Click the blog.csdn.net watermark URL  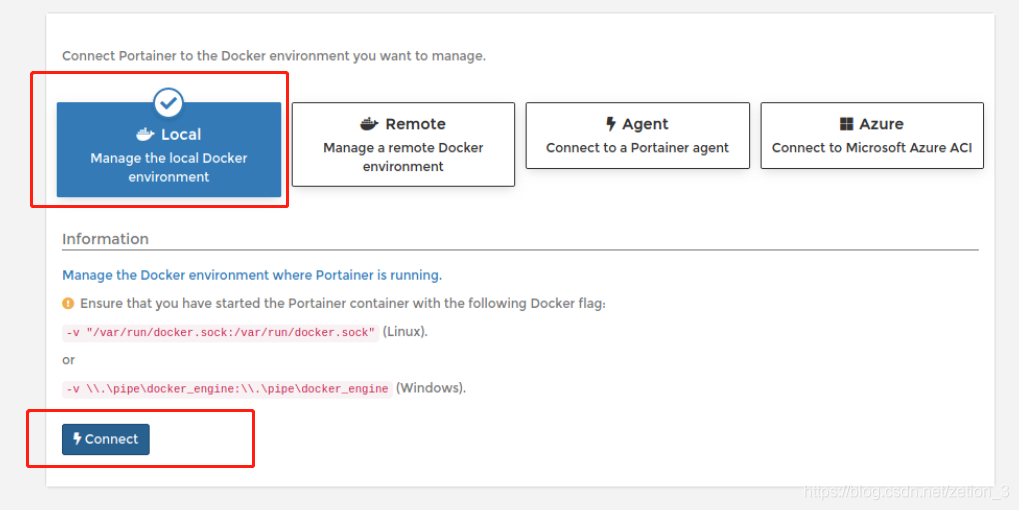click(907, 492)
